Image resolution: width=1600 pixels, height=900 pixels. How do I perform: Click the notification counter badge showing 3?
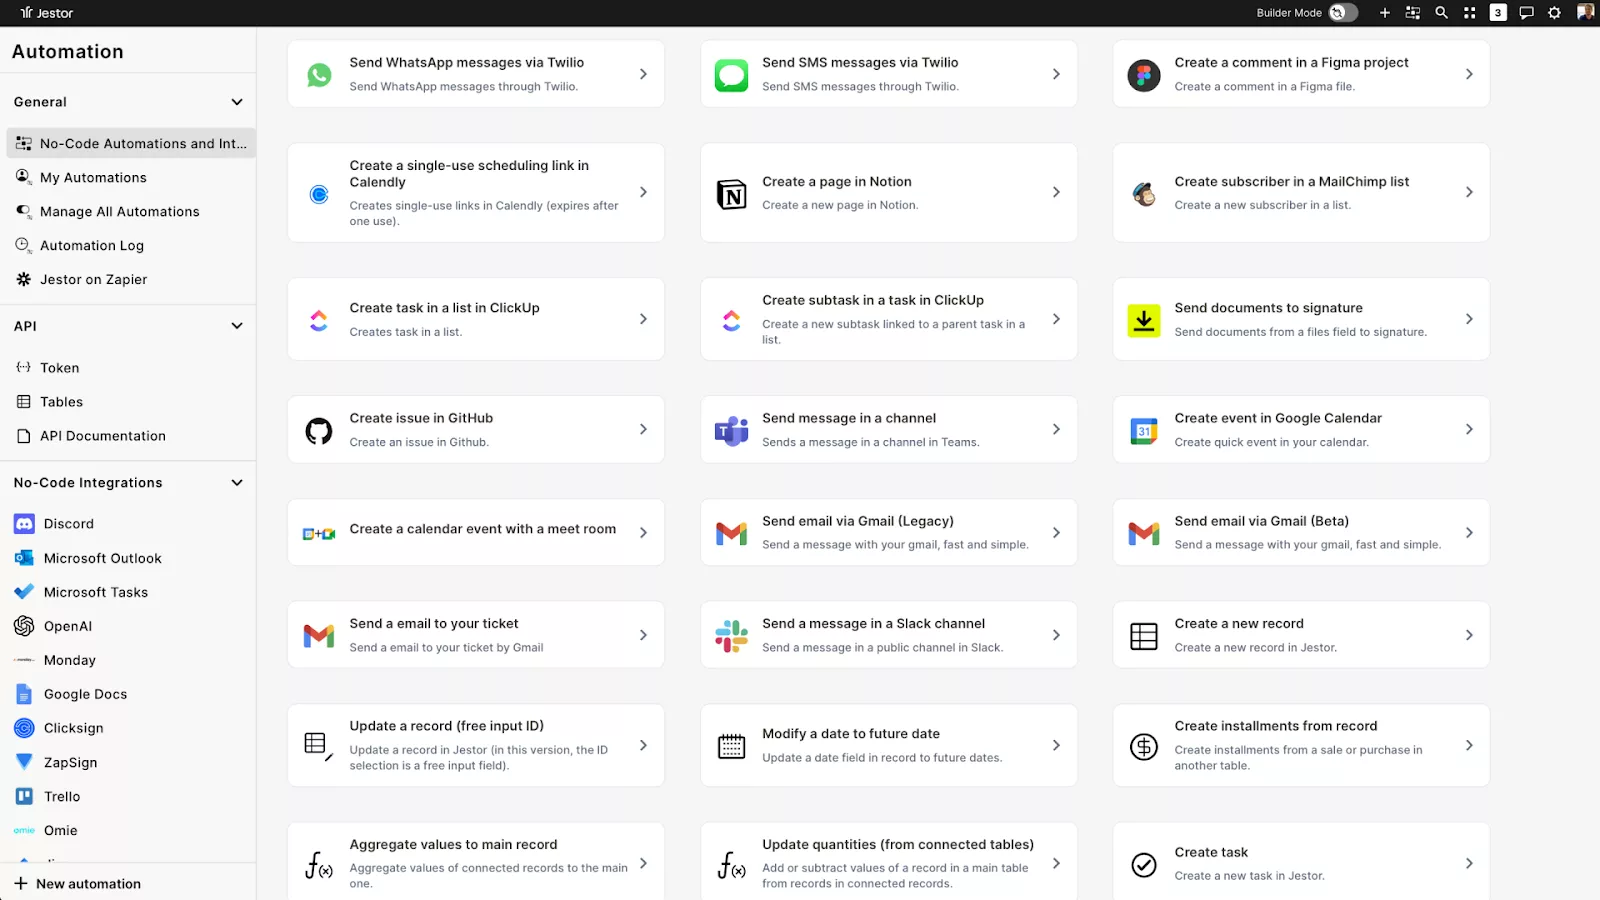click(1497, 13)
